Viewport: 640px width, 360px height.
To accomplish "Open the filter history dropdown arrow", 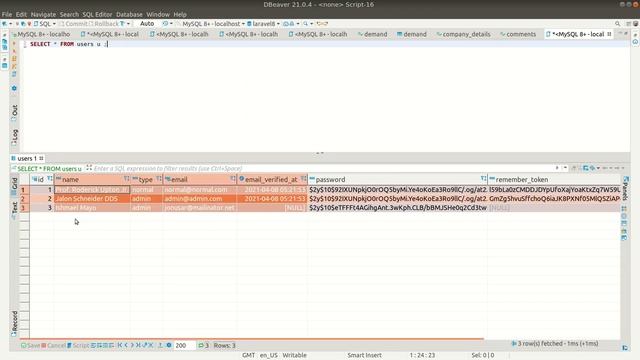I will coord(565,168).
